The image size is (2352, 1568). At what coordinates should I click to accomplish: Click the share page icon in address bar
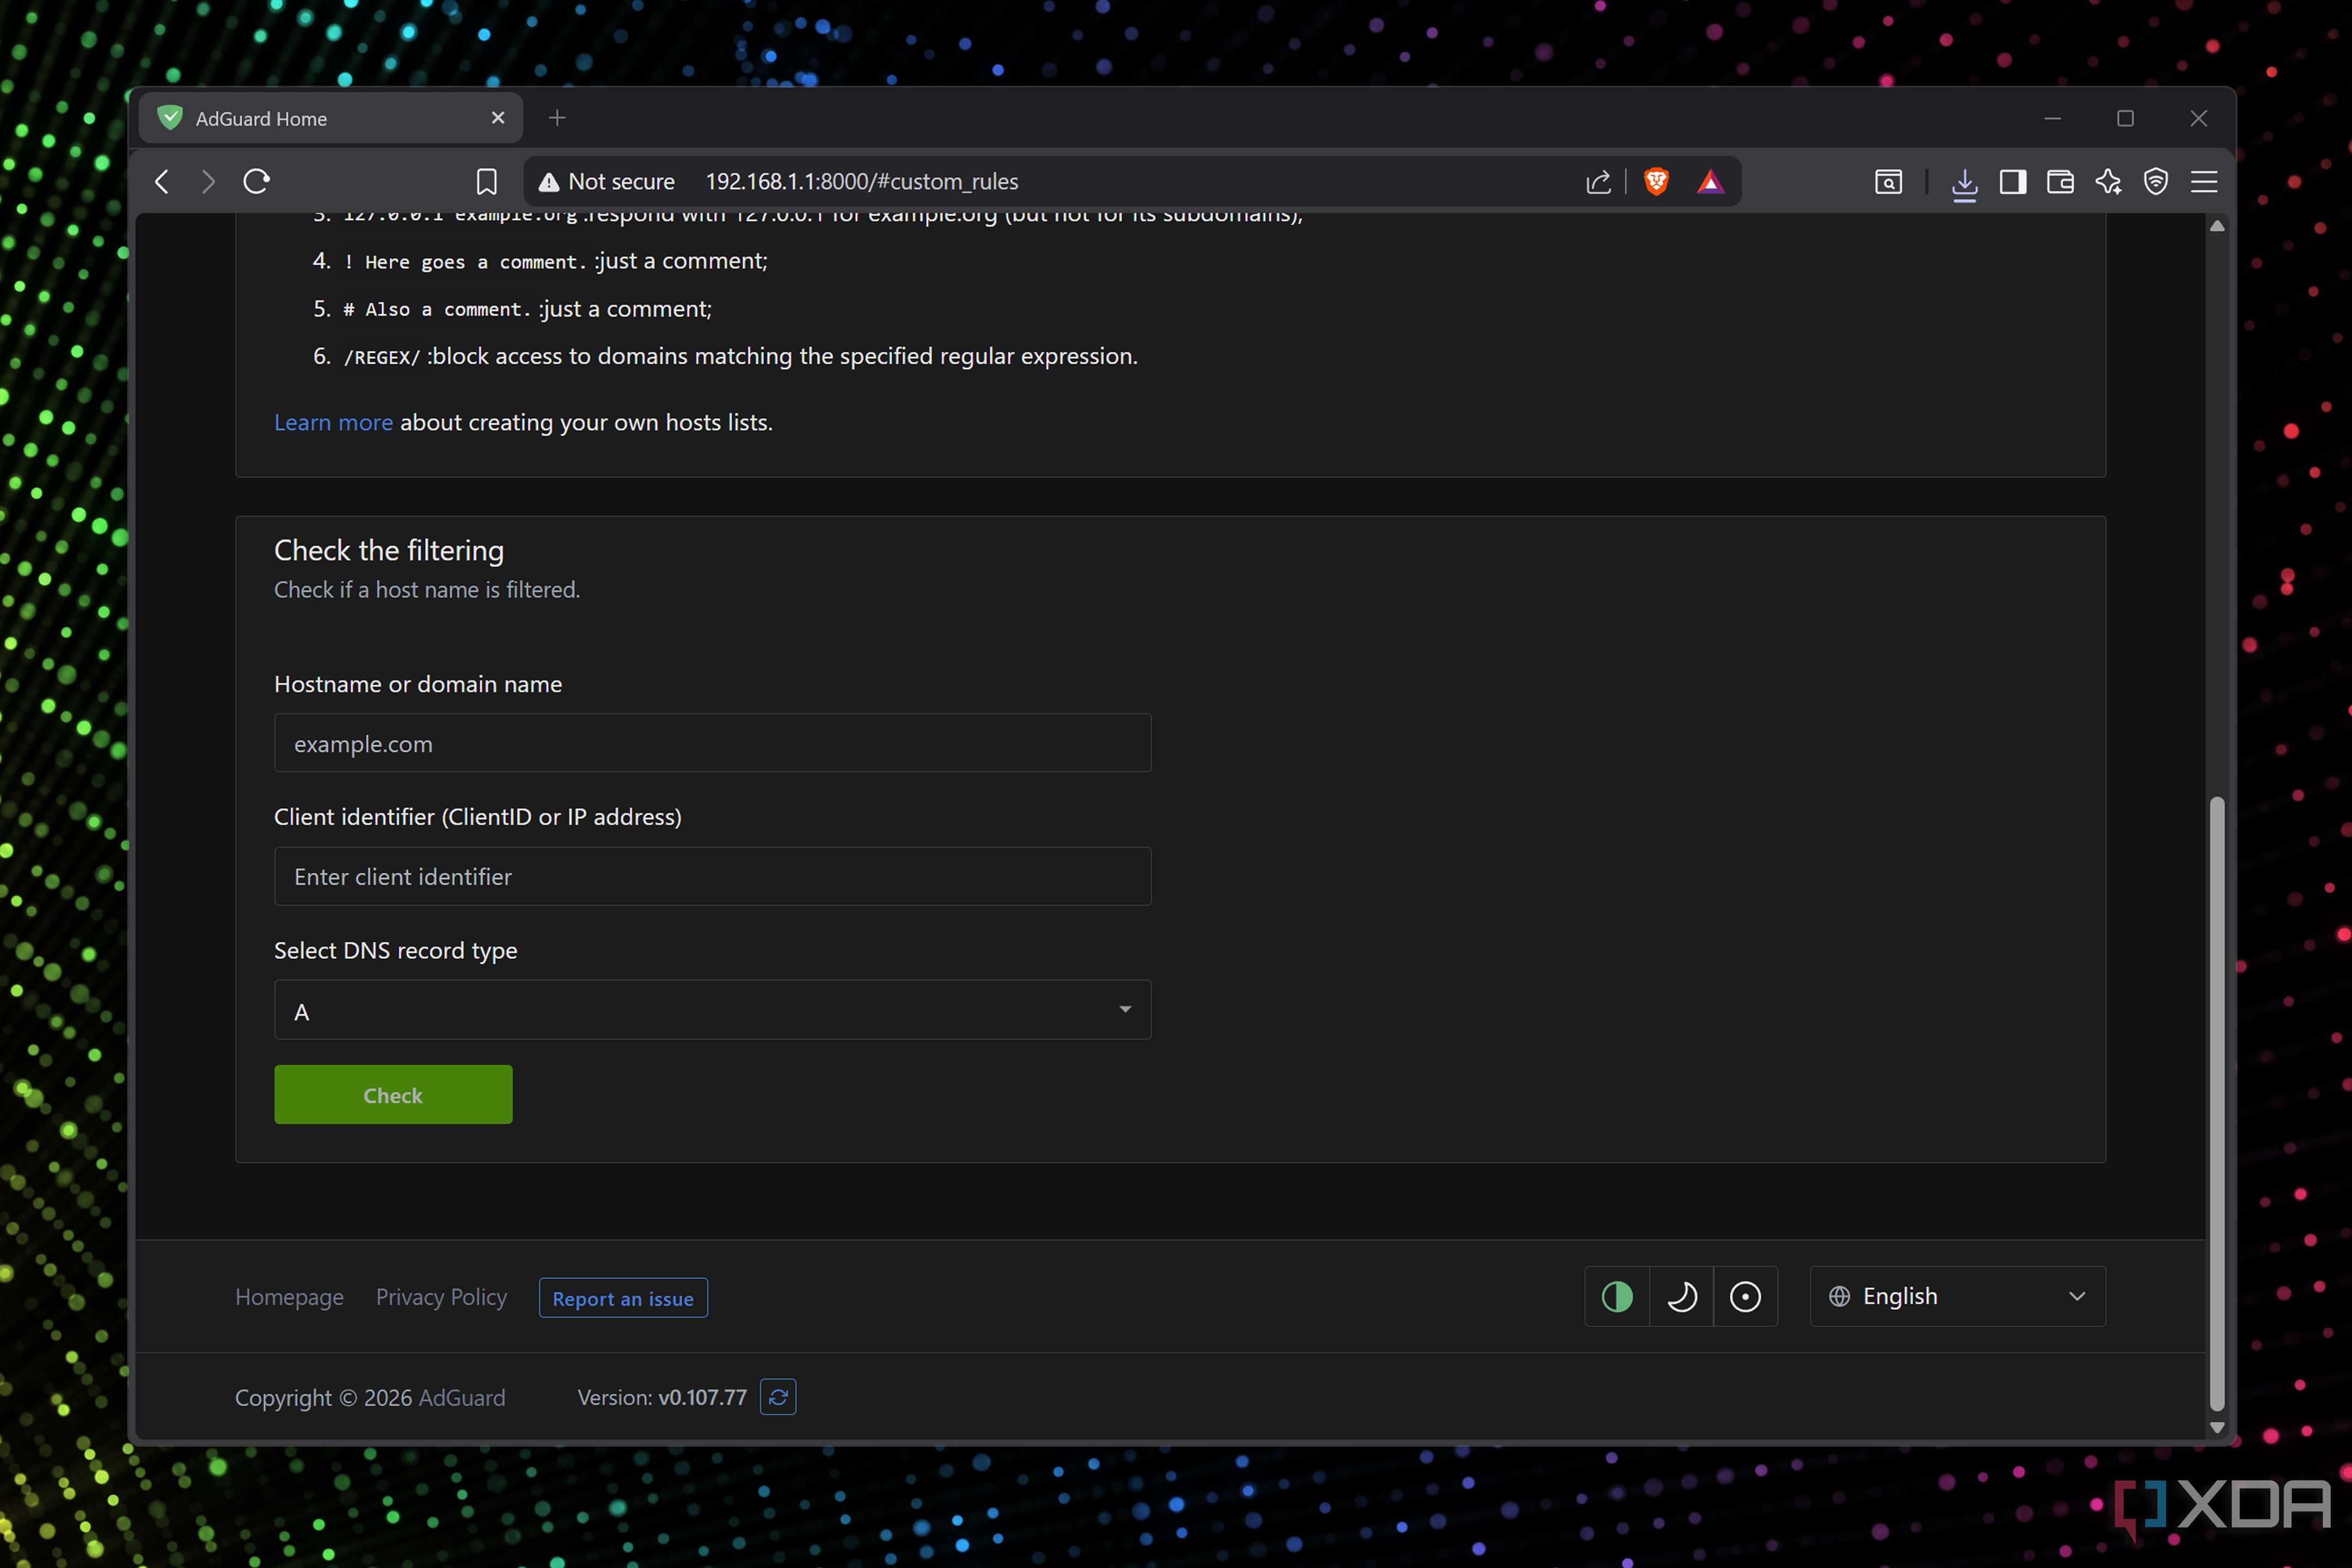1598,181
